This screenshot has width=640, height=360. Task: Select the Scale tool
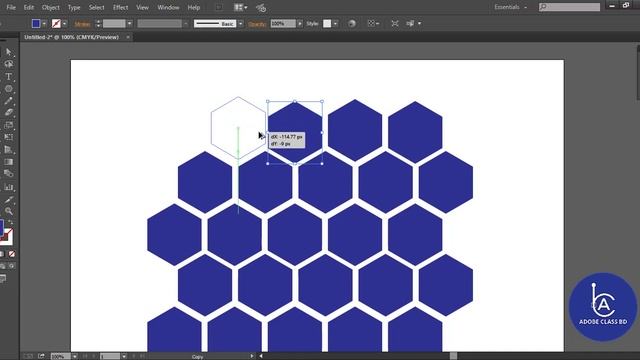pyautogui.click(x=9, y=125)
